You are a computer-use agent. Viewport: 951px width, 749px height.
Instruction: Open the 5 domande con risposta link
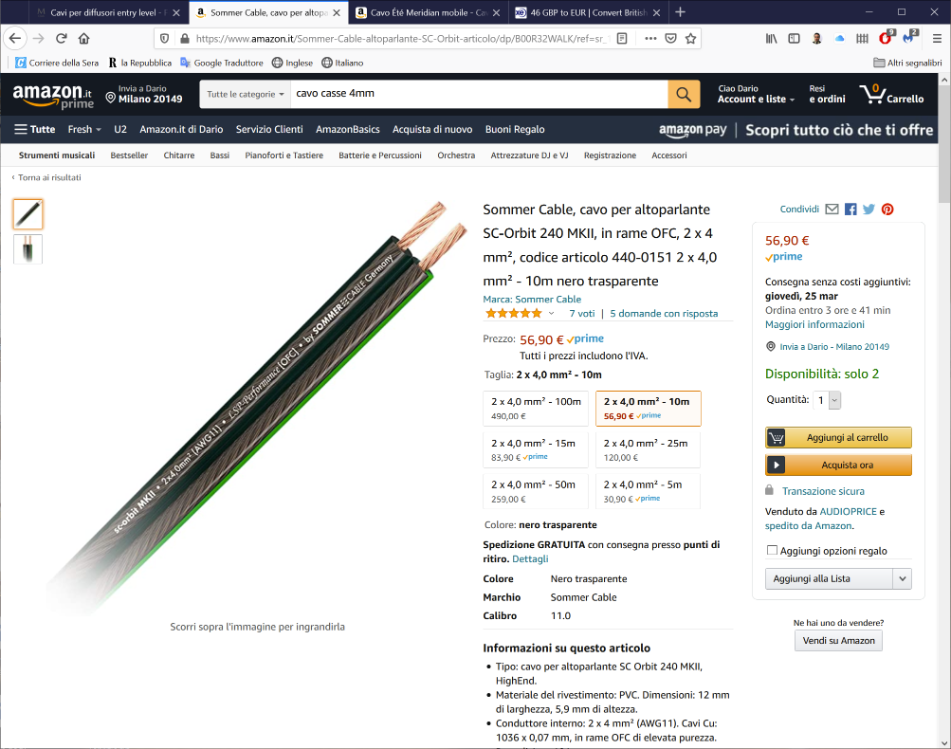[664, 314]
